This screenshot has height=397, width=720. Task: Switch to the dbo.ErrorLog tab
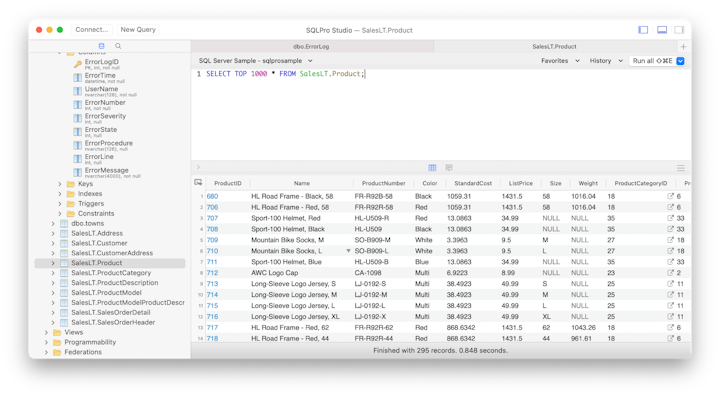point(312,46)
